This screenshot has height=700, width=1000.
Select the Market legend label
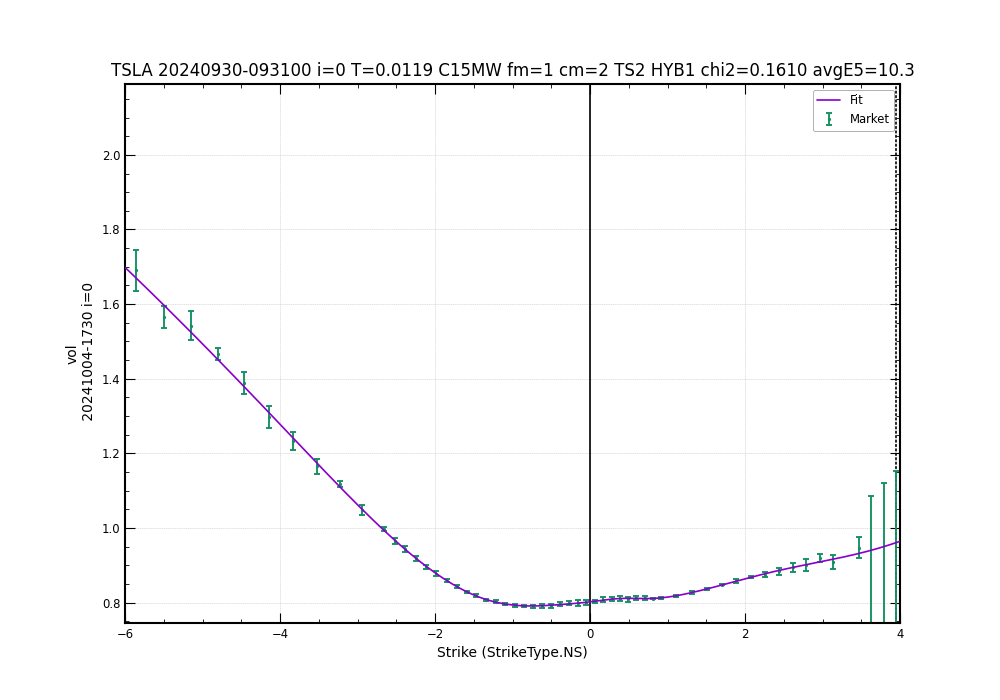click(868, 119)
